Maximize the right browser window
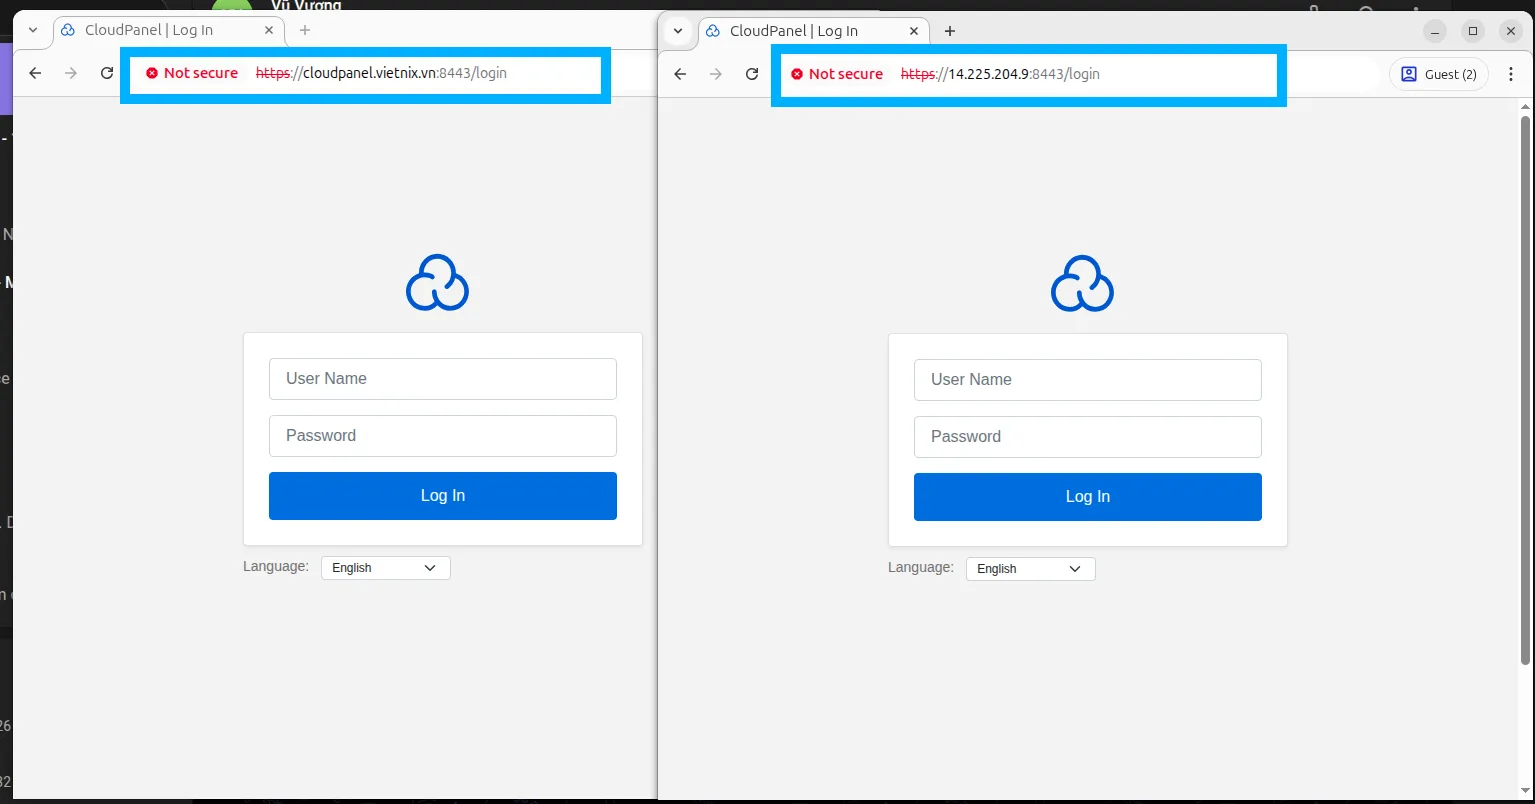Viewport: 1535px width, 804px height. [x=1473, y=31]
